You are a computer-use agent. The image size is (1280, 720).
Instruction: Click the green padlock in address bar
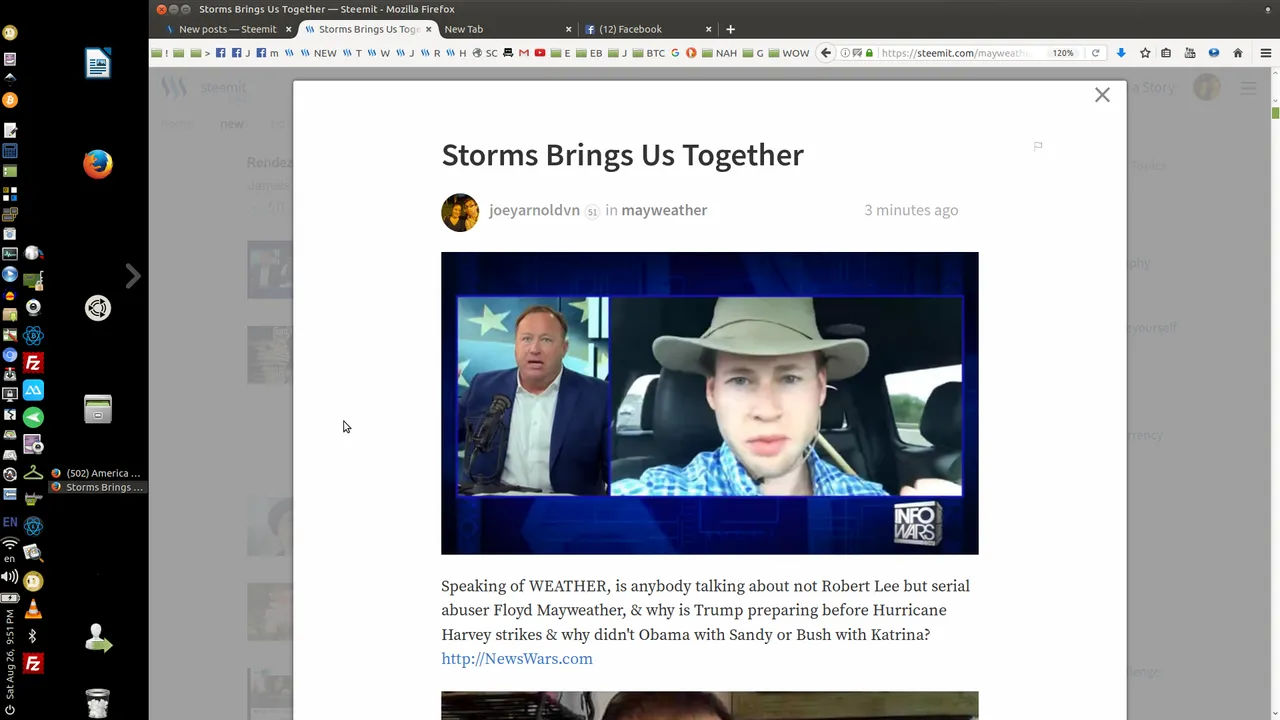[869, 53]
